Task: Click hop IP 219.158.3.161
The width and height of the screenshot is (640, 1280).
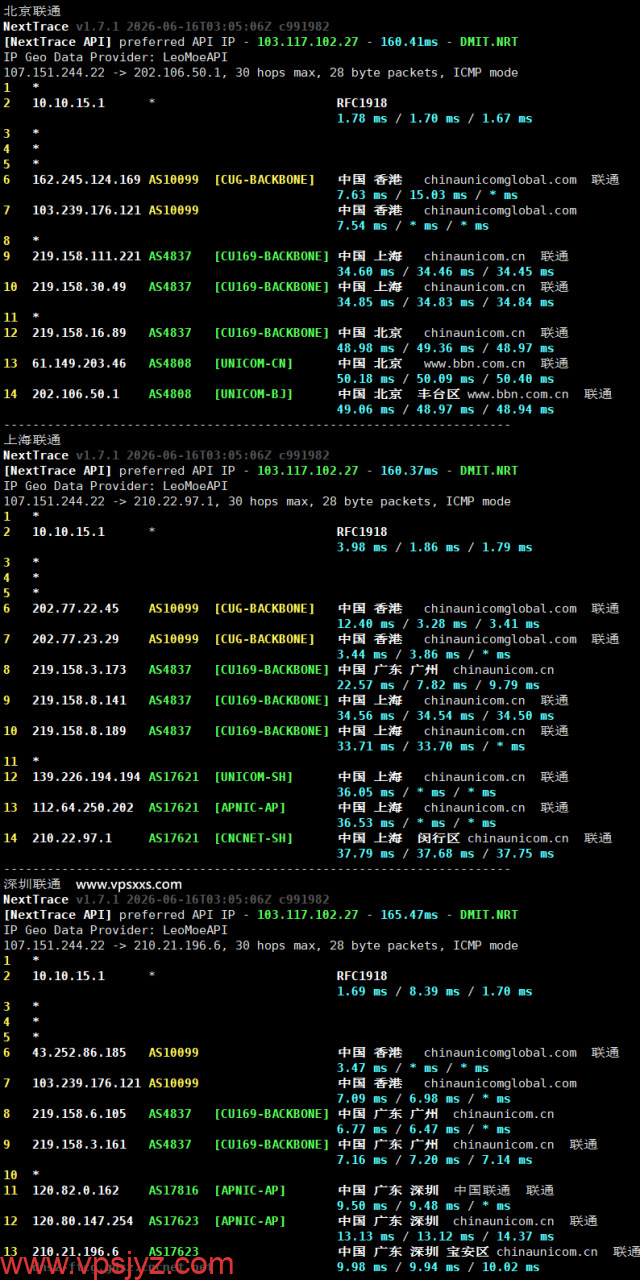Action: (x=79, y=1144)
